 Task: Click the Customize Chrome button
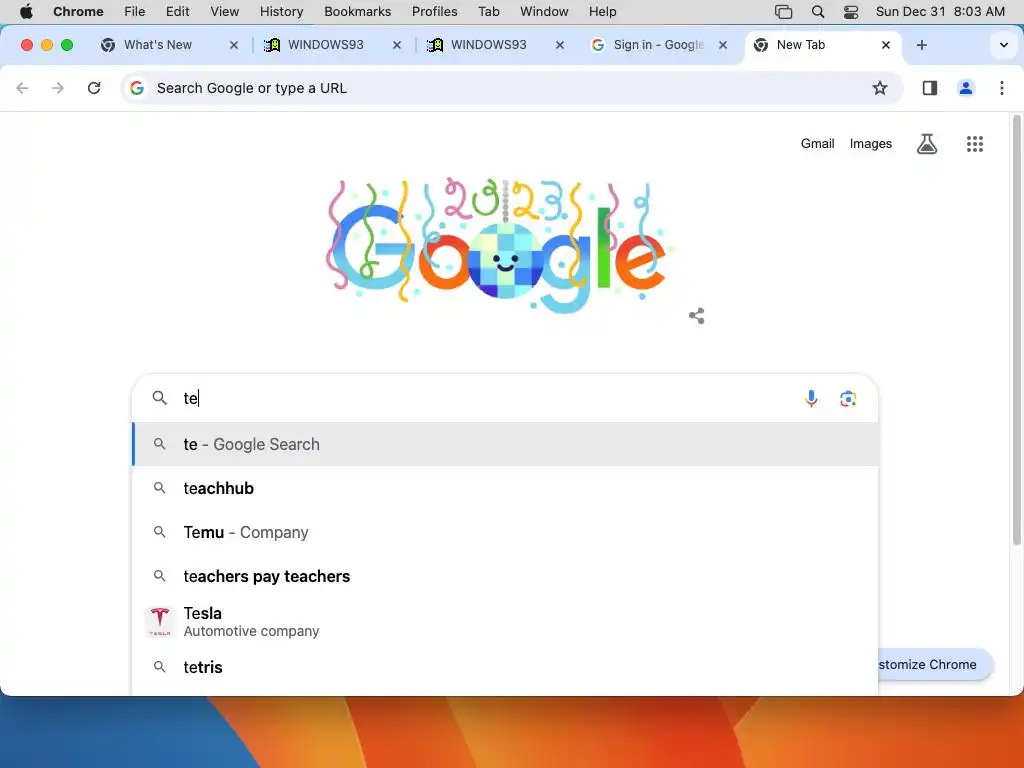[935, 664]
